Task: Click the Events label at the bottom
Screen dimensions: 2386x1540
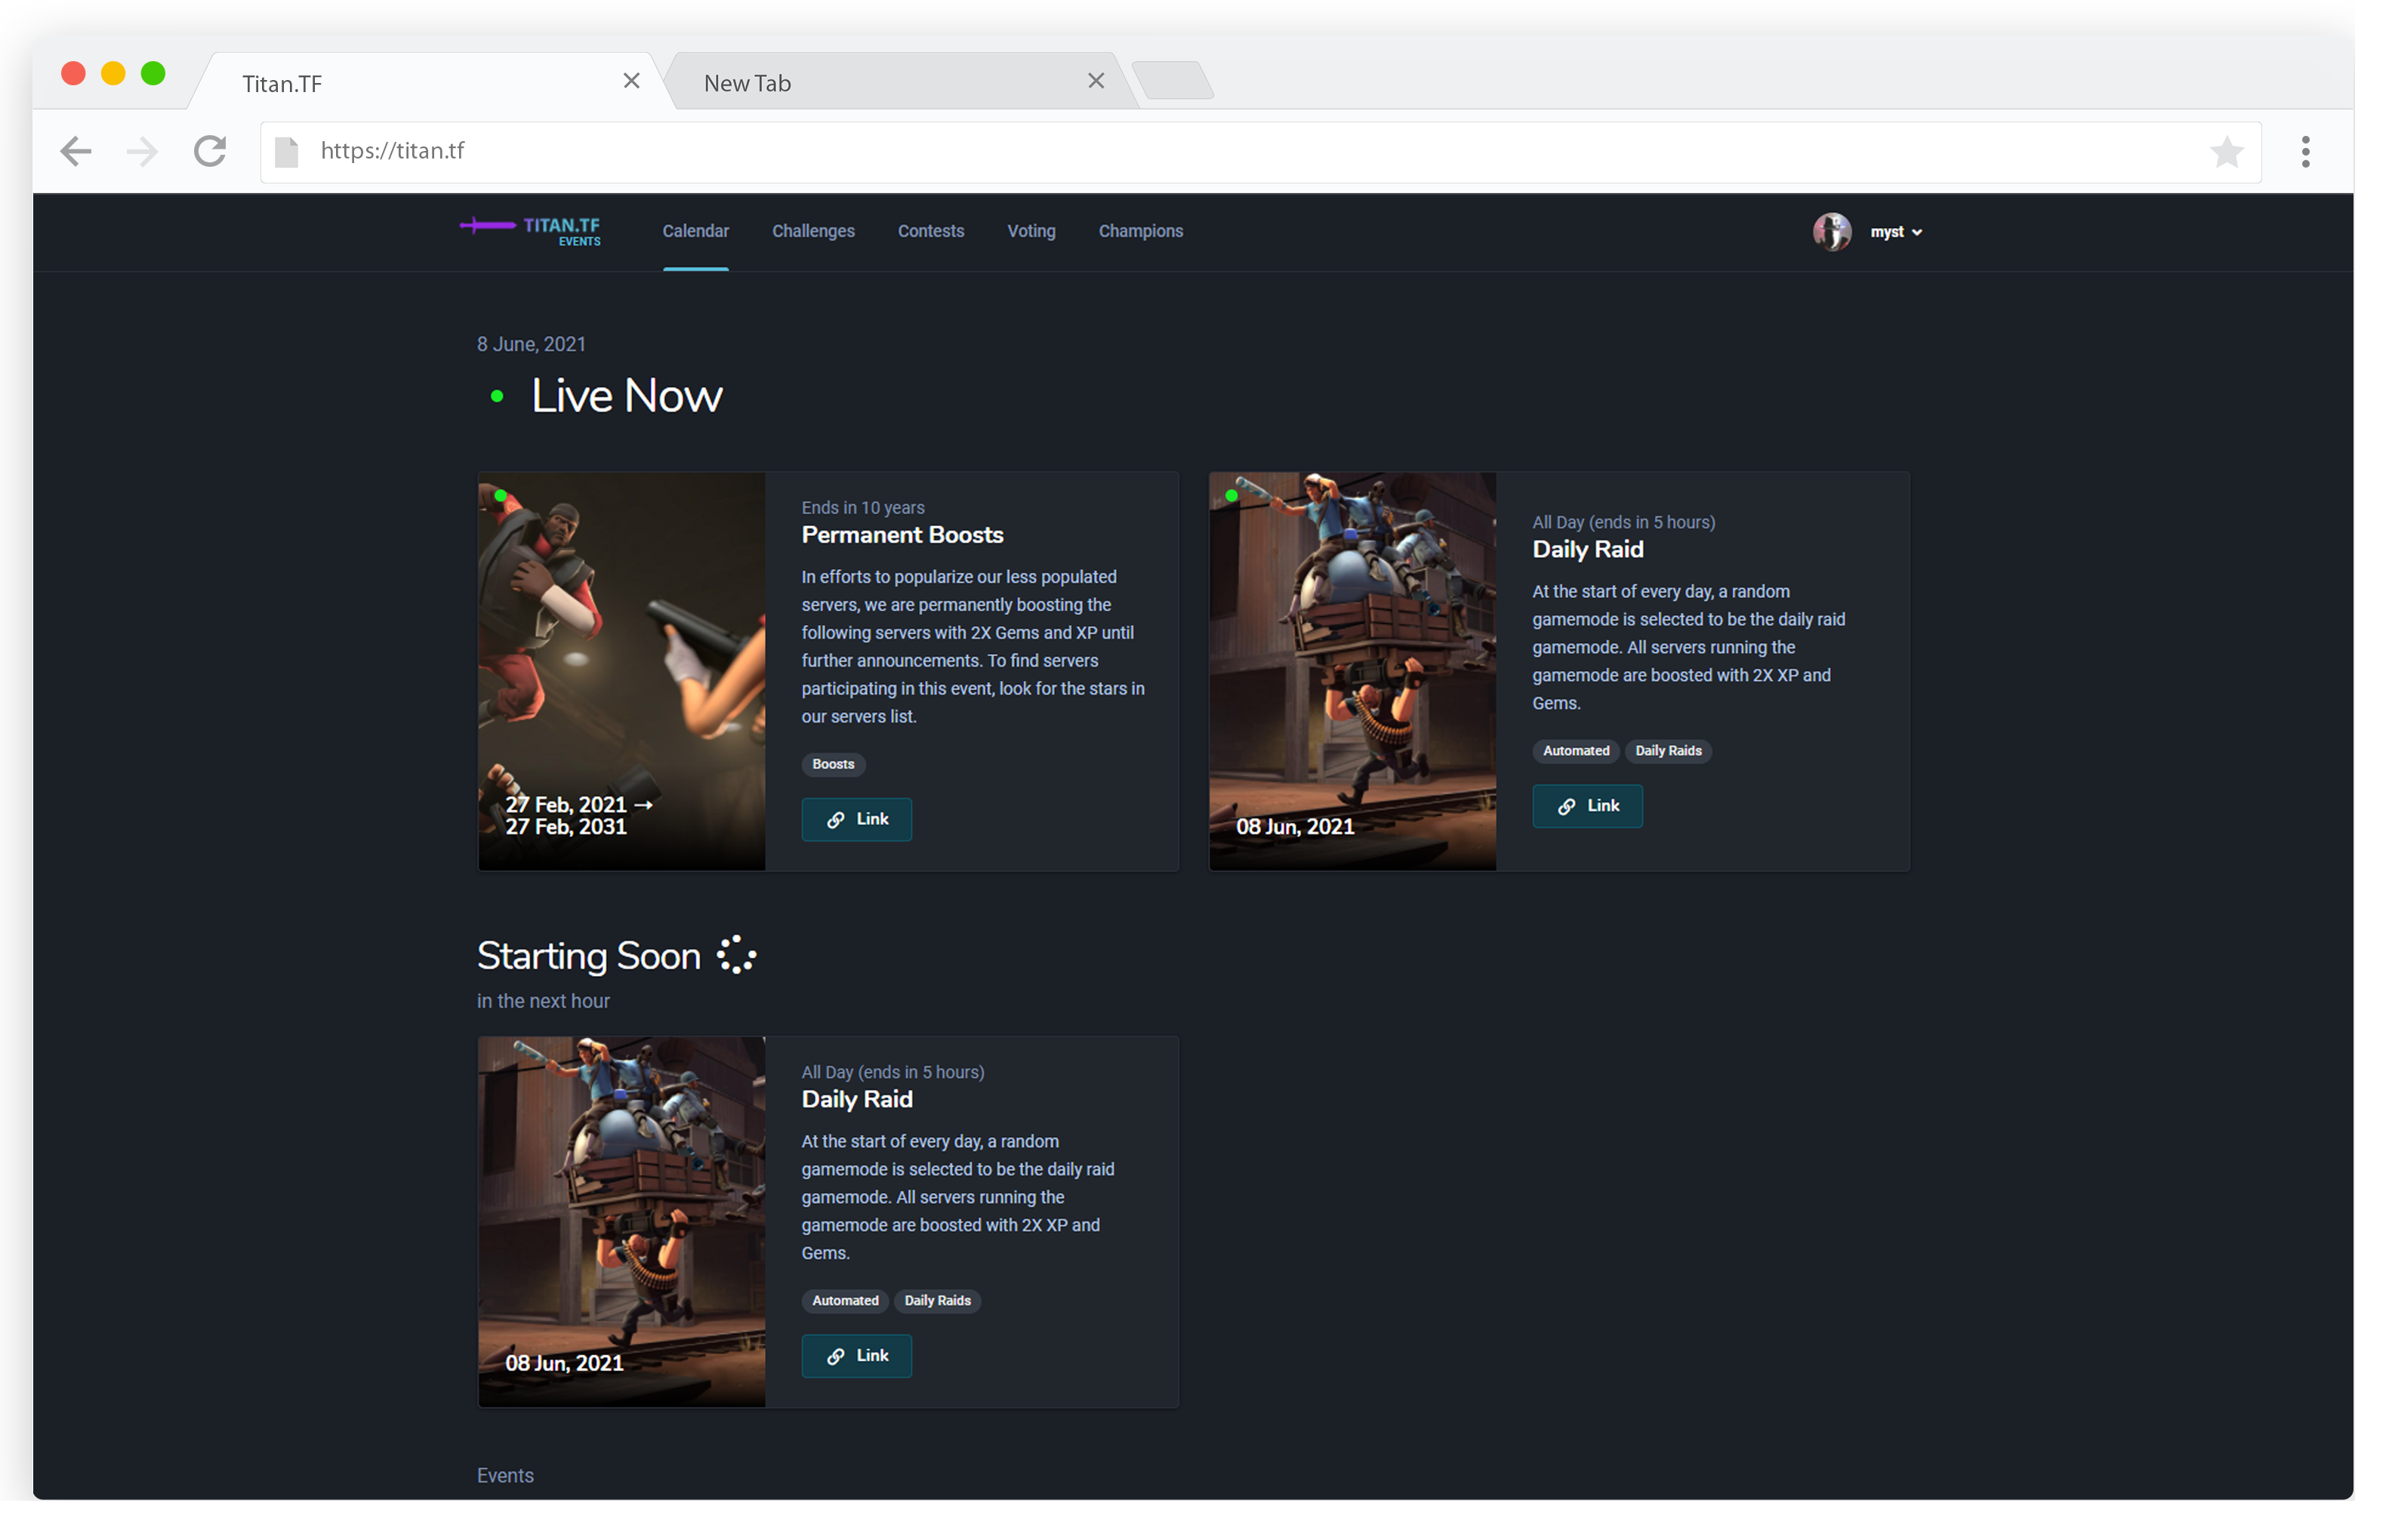Action: click(505, 1476)
